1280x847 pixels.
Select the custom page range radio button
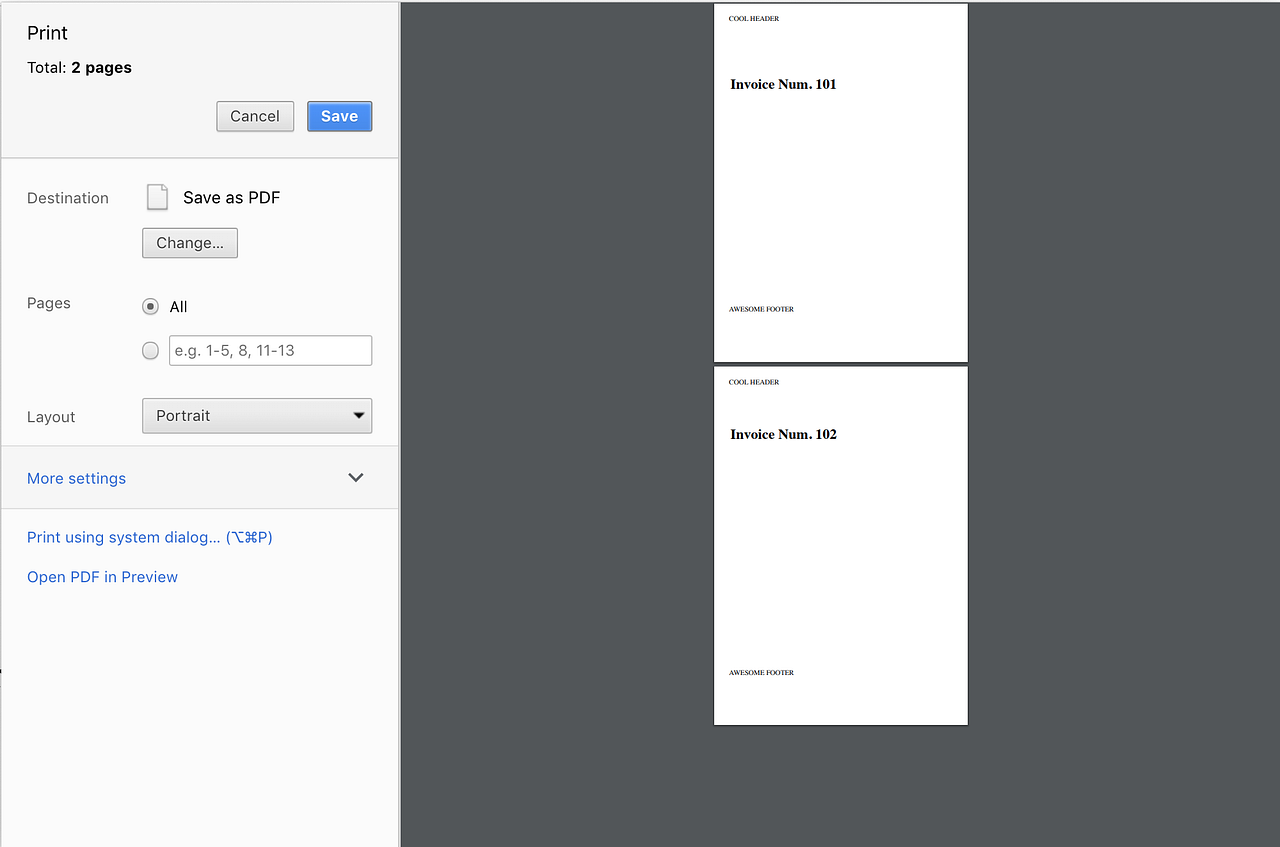click(150, 350)
